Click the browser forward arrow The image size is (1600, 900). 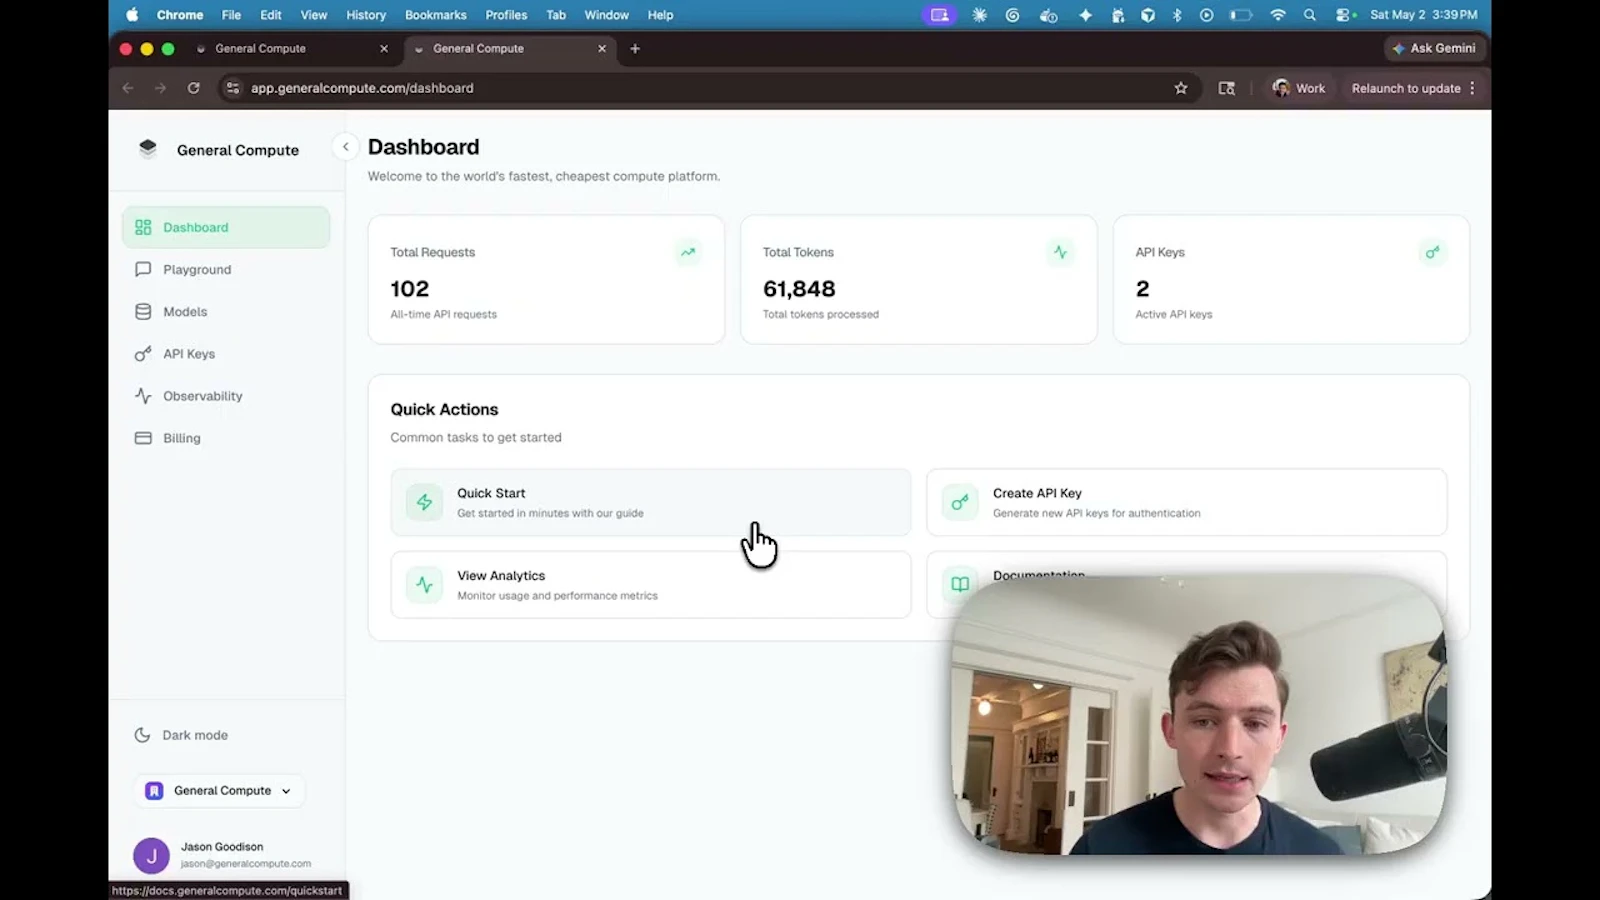(x=160, y=88)
